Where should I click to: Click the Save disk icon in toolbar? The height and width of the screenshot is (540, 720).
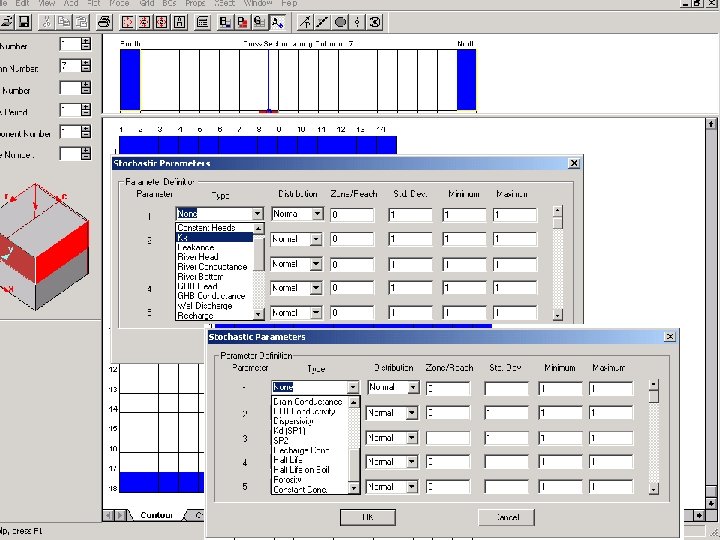click(x=23, y=21)
